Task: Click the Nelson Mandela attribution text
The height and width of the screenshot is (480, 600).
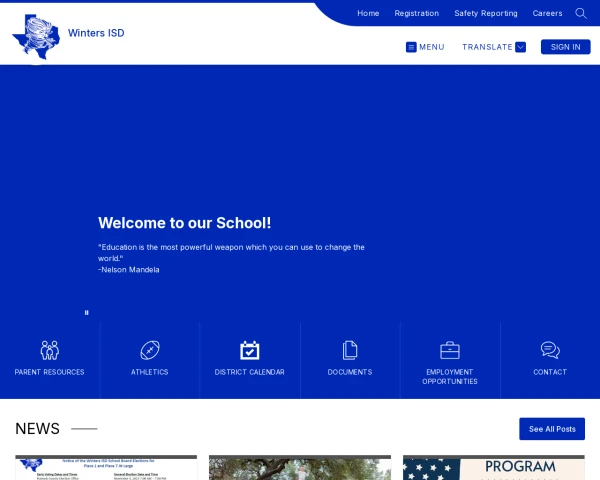Action: (x=129, y=270)
